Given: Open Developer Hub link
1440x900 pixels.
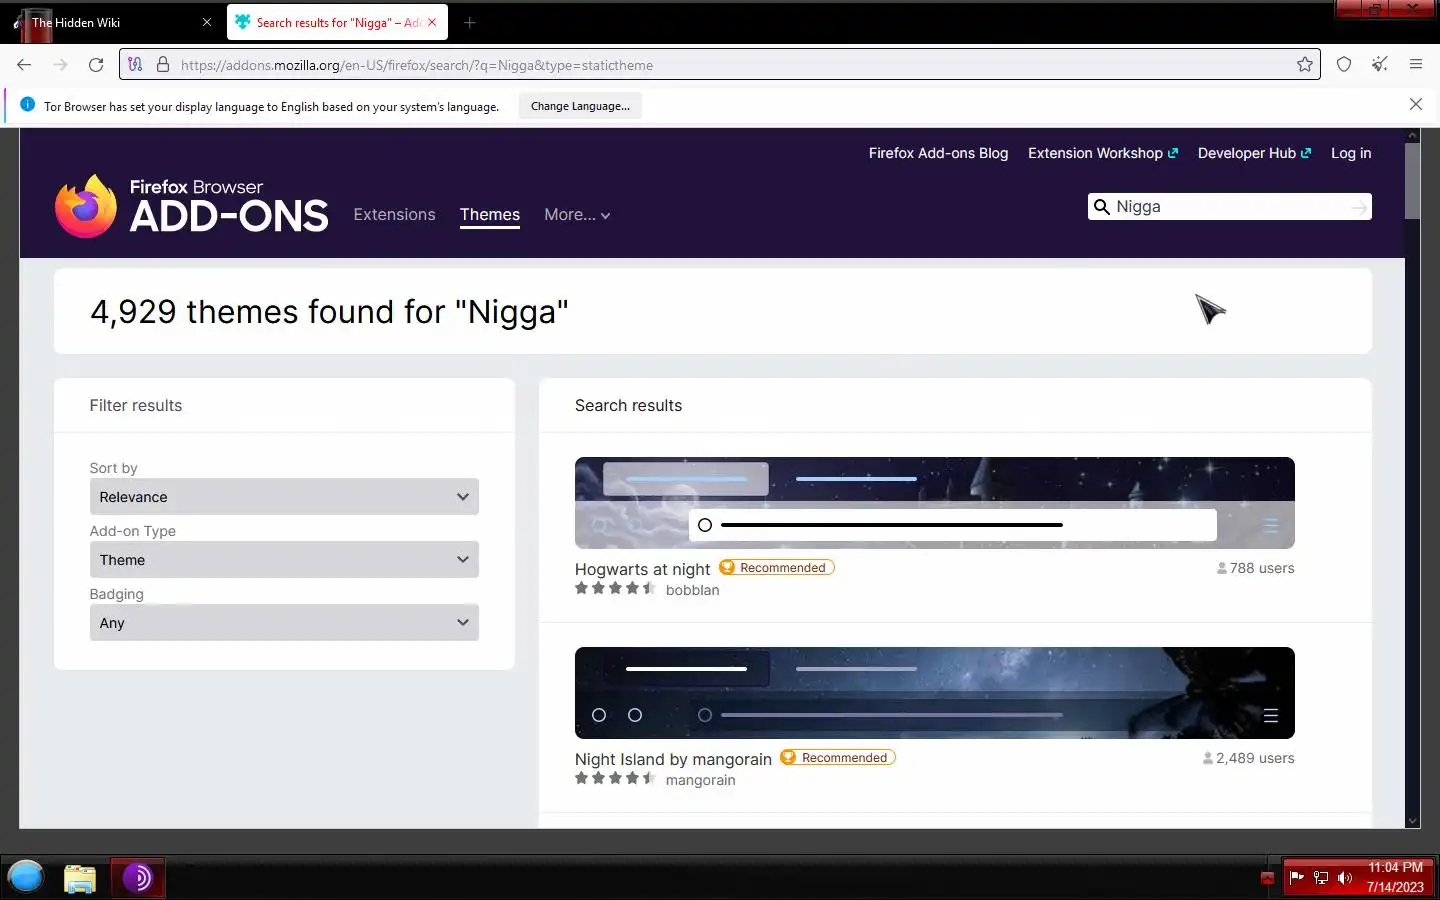Looking at the screenshot, I should [1254, 153].
